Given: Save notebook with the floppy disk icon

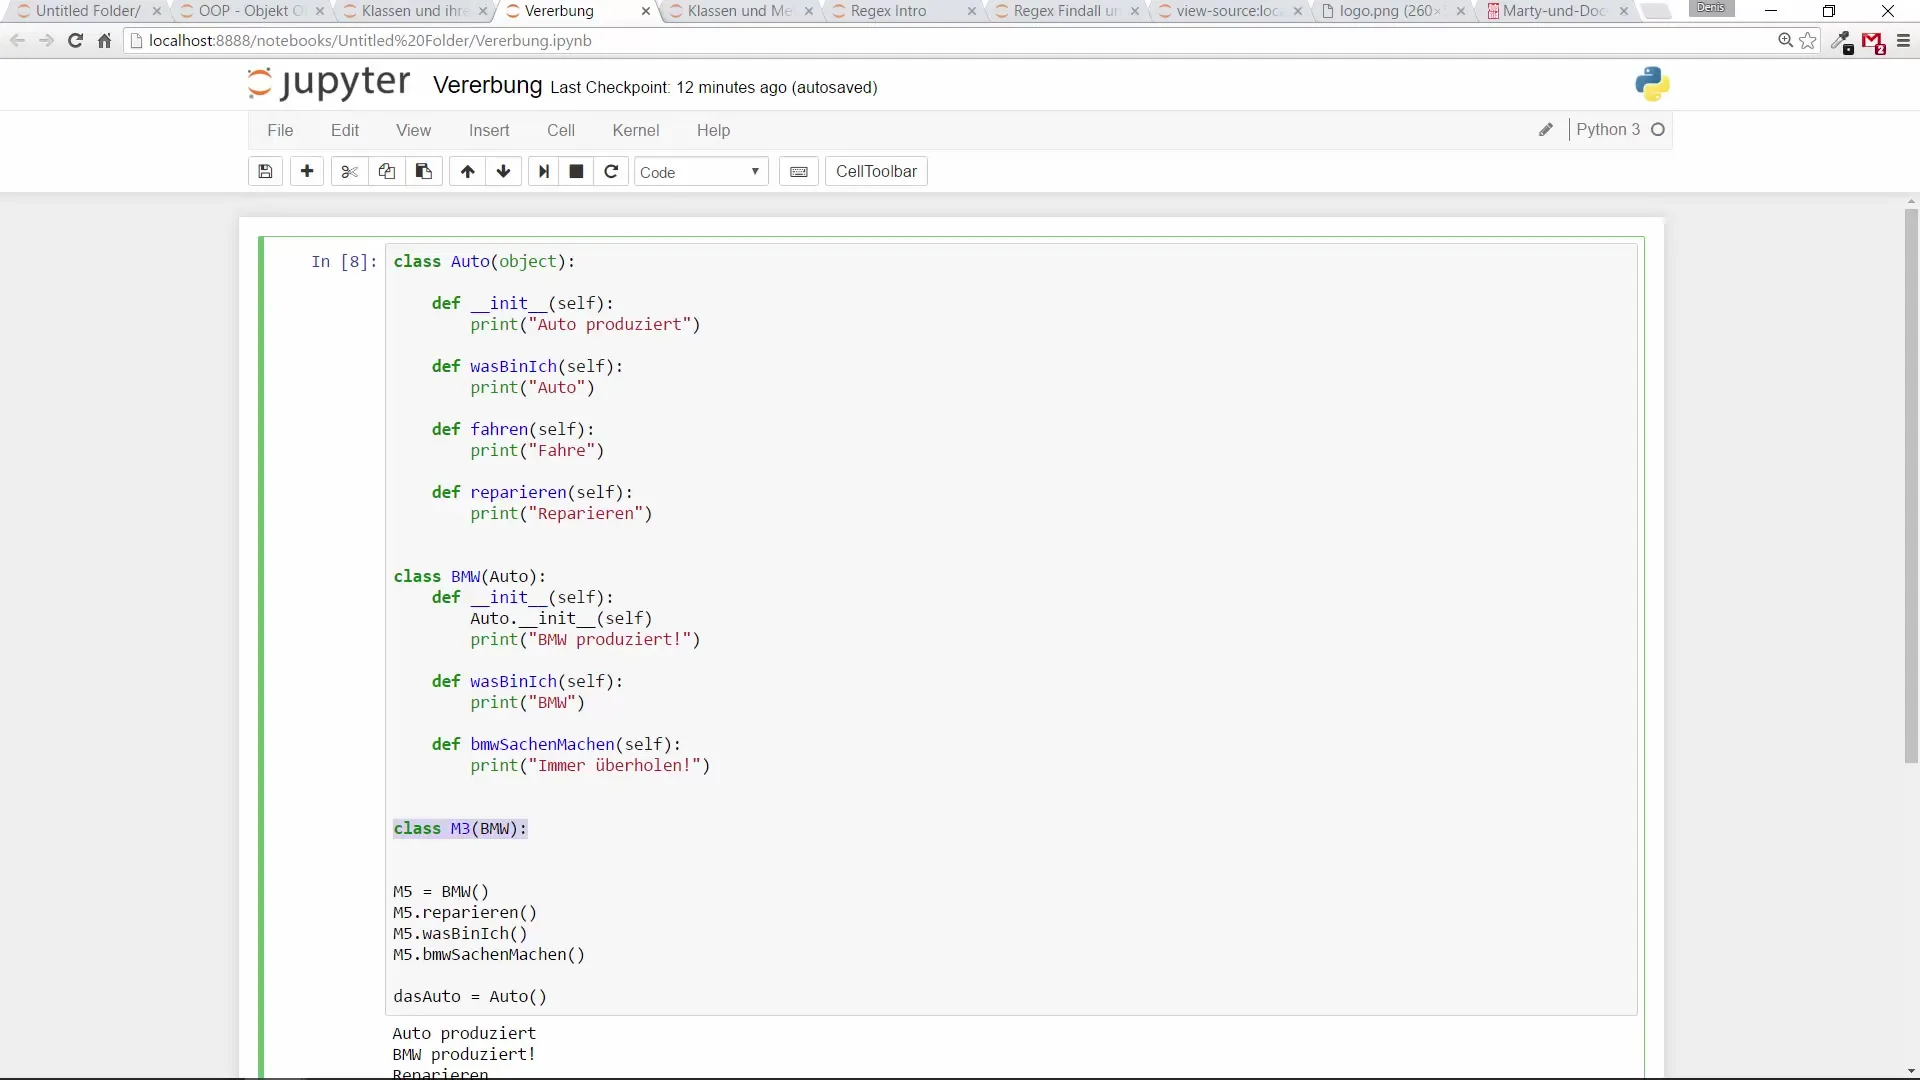Looking at the screenshot, I should [265, 172].
